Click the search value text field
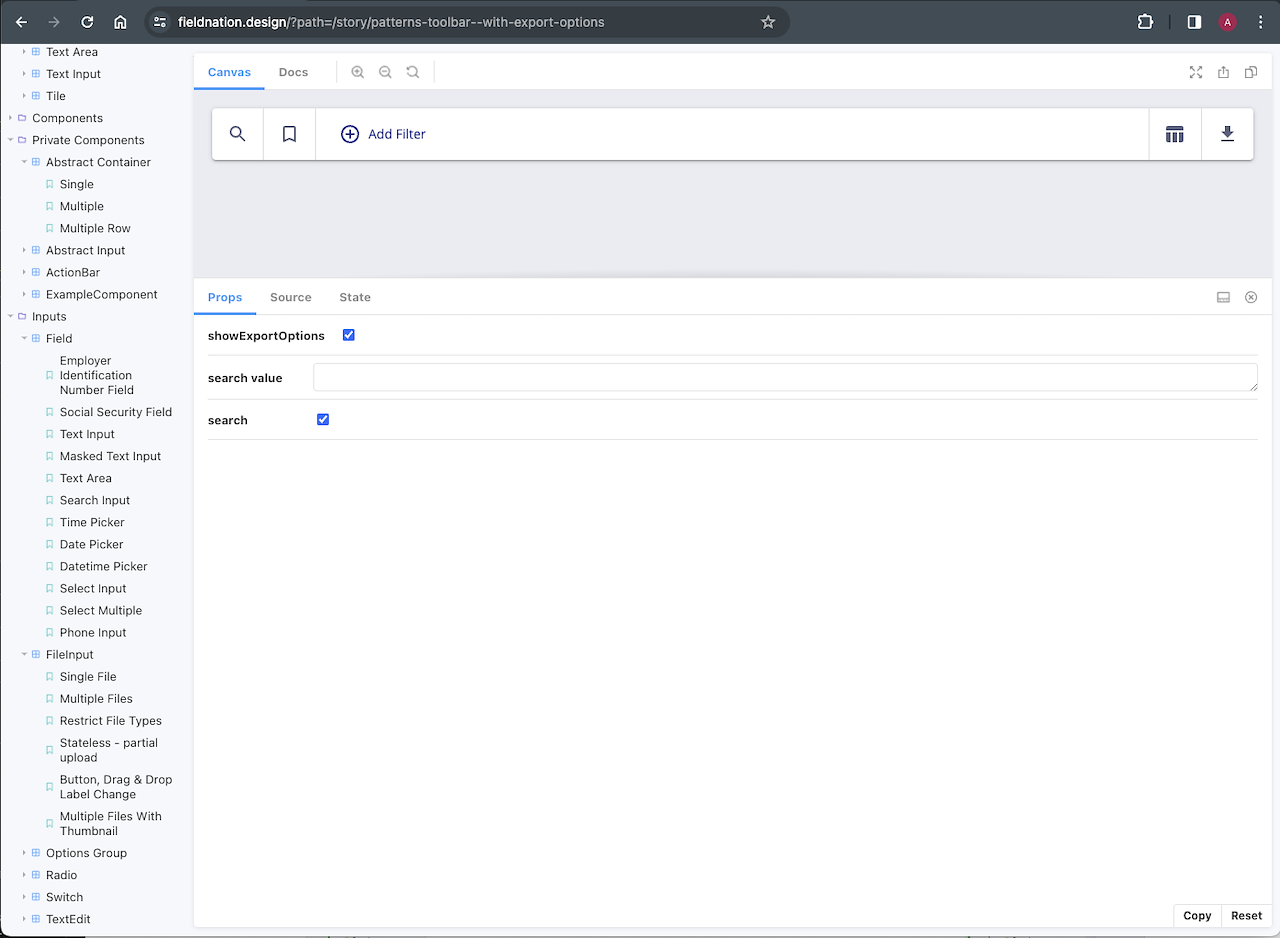The height and width of the screenshot is (938, 1280). pos(784,377)
